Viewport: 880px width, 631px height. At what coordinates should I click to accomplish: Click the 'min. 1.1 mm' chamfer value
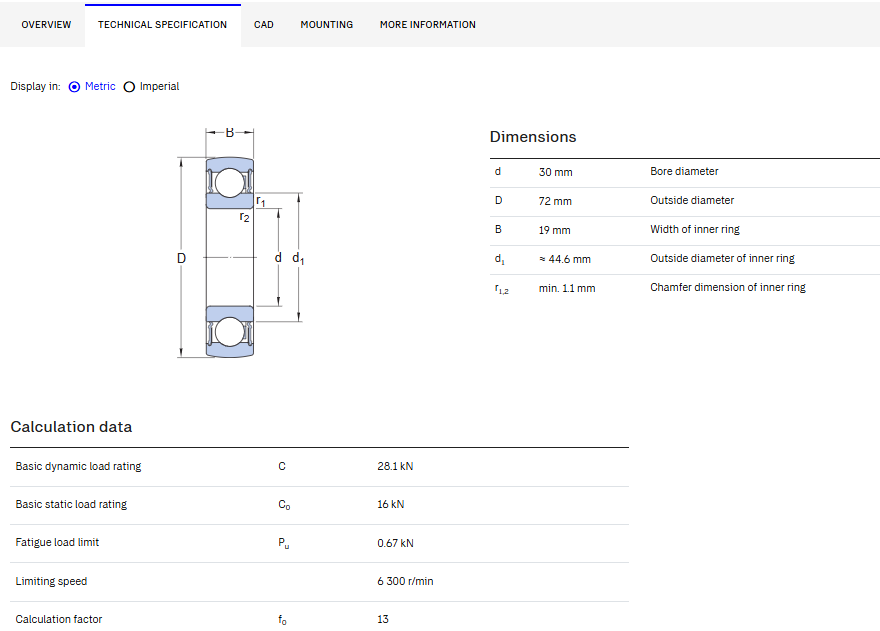coord(567,288)
